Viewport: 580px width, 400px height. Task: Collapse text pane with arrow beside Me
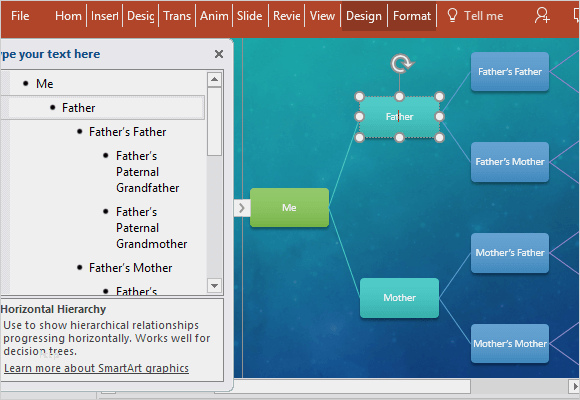pos(242,208)
